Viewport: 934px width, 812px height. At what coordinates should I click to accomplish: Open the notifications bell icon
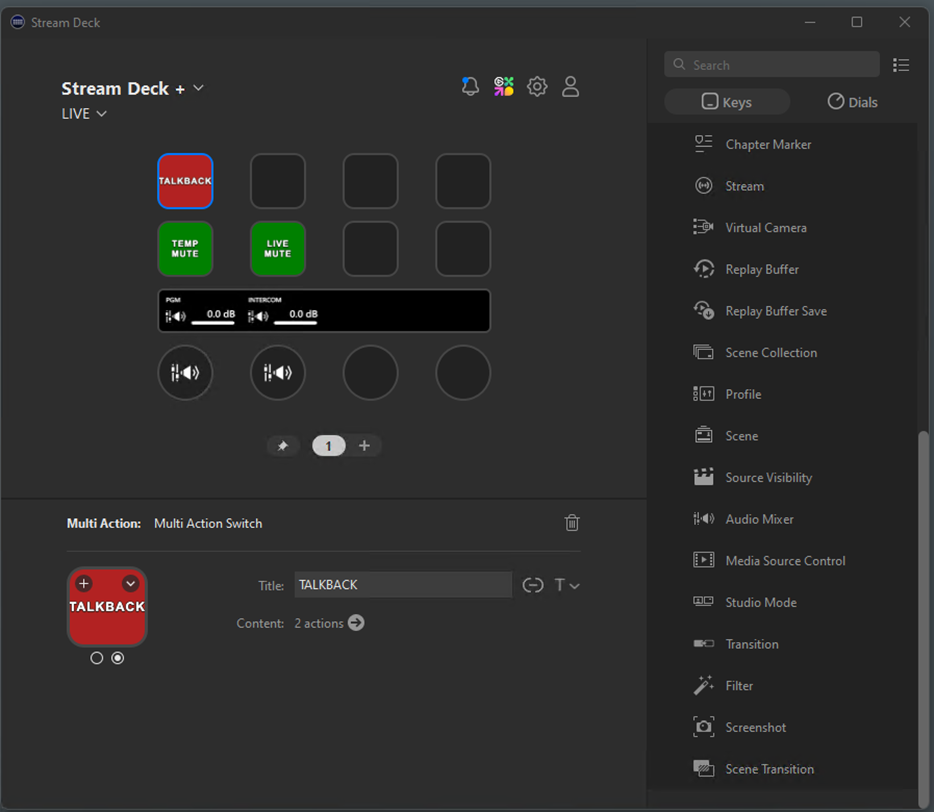[x=470, y=87]
